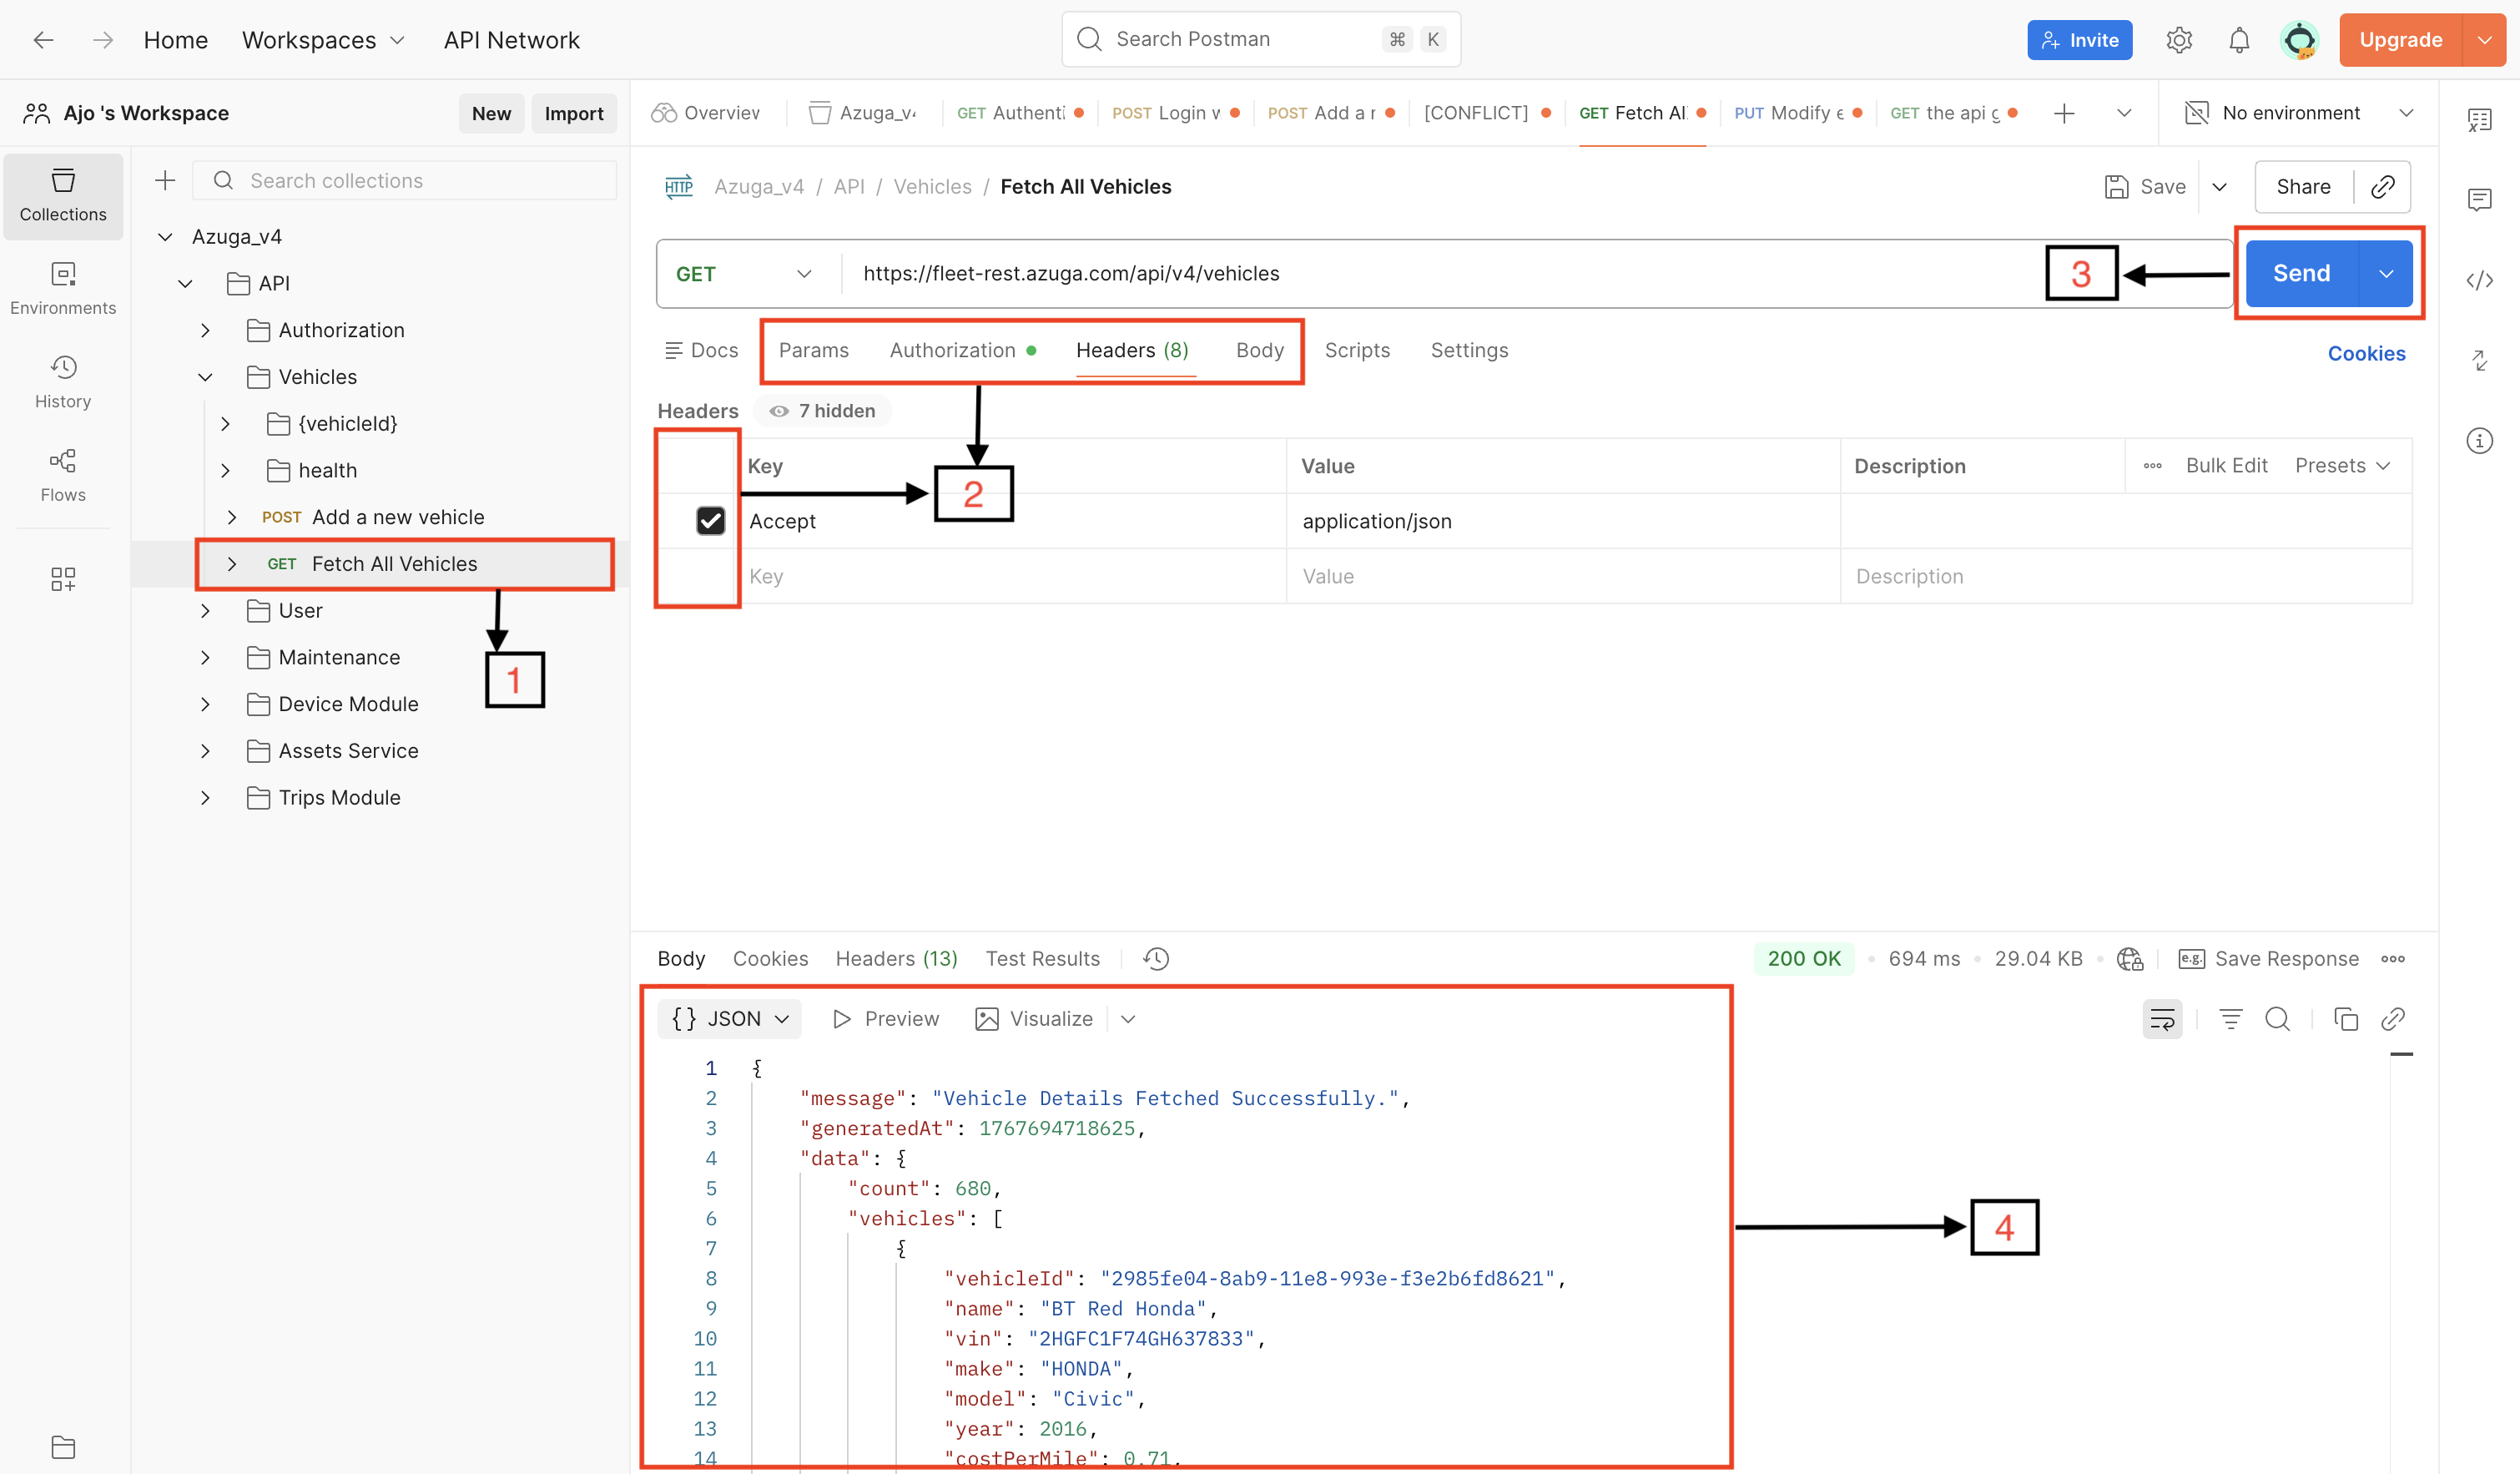Image resolution: width=2520 pixels, height=1474 pixels.
Task: Open the GET method dropdown
Action: pos(743,274)
